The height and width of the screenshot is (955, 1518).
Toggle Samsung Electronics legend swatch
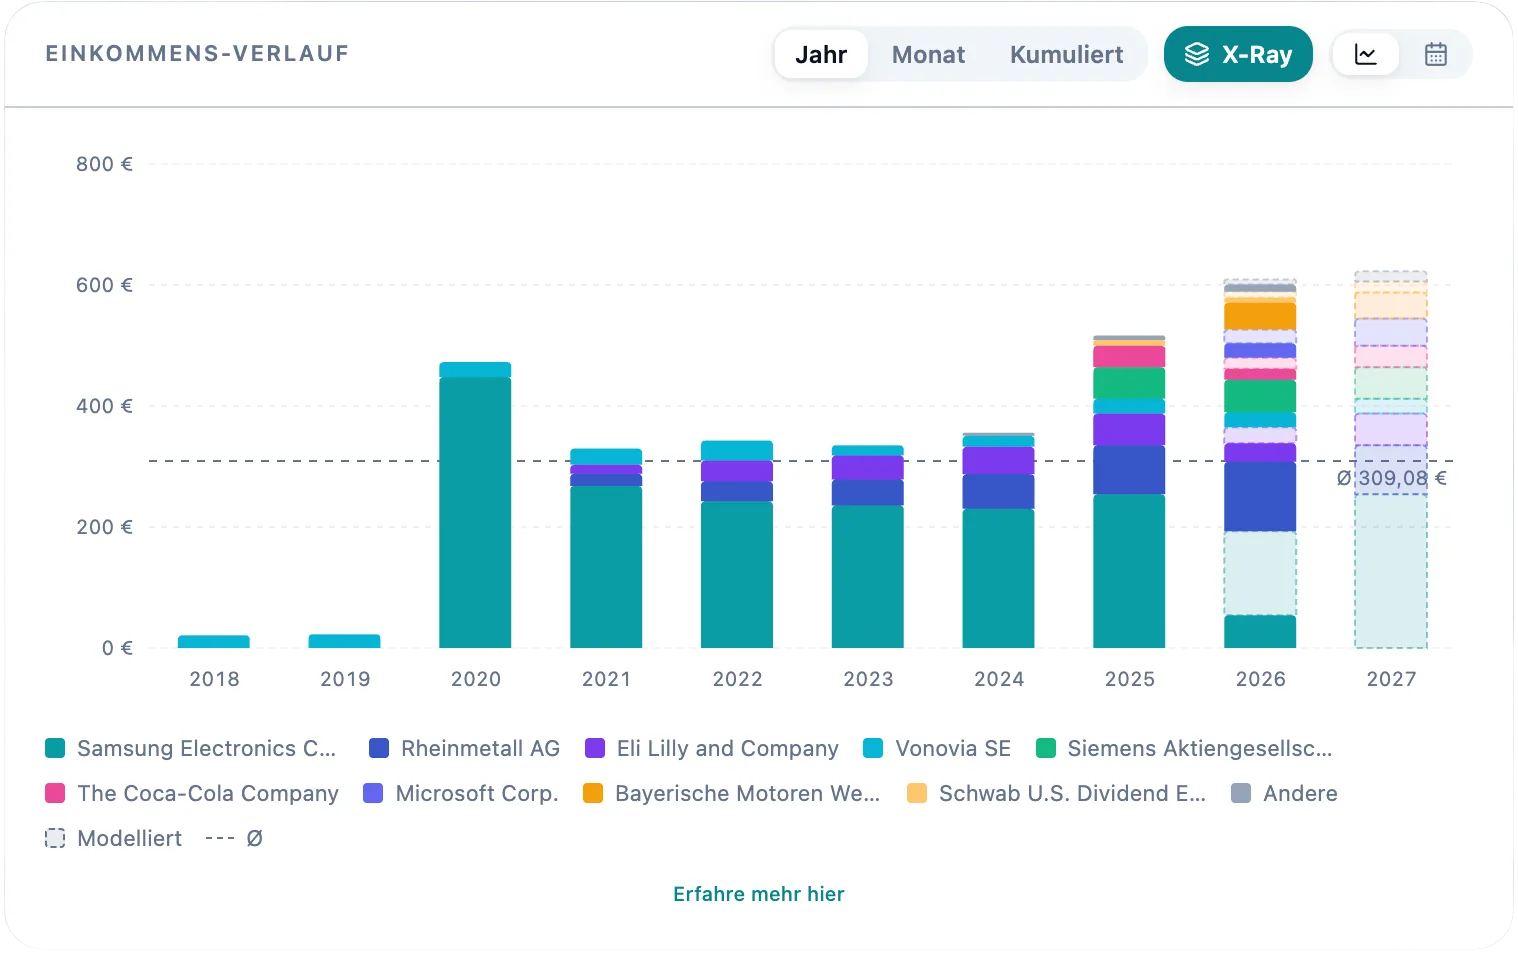[55, 748]
